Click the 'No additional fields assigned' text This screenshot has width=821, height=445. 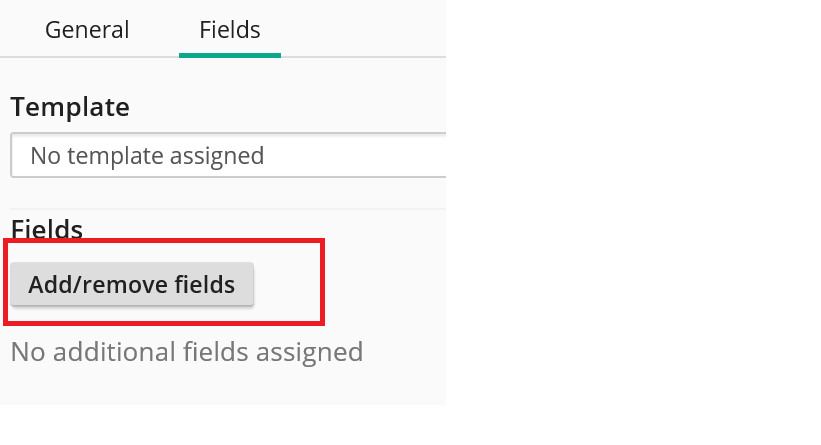click(186, 352)
